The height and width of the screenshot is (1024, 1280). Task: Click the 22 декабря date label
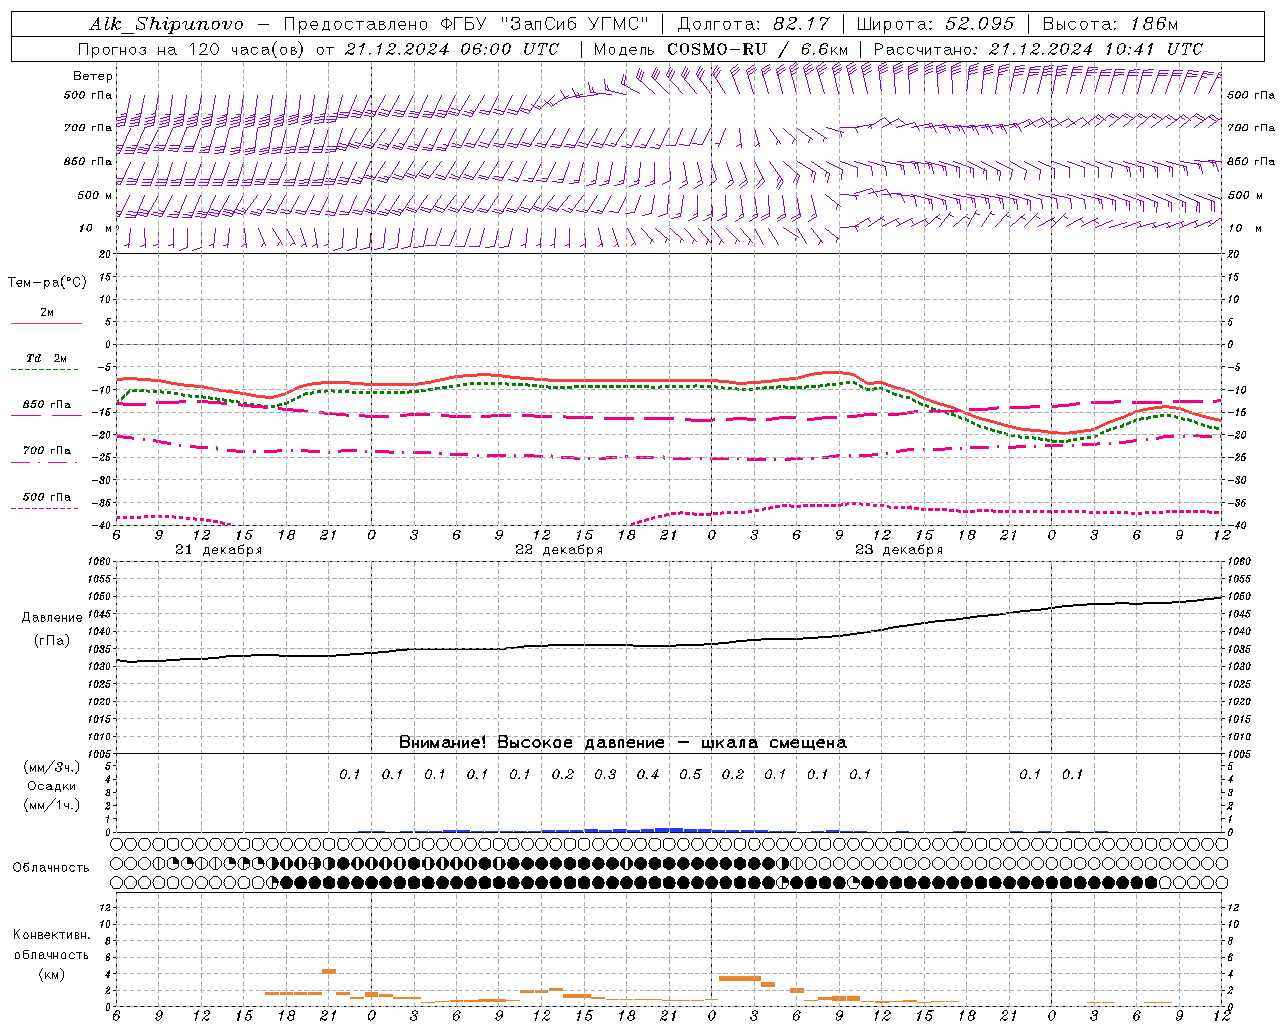pyautogui.click(x=559, y=550)
